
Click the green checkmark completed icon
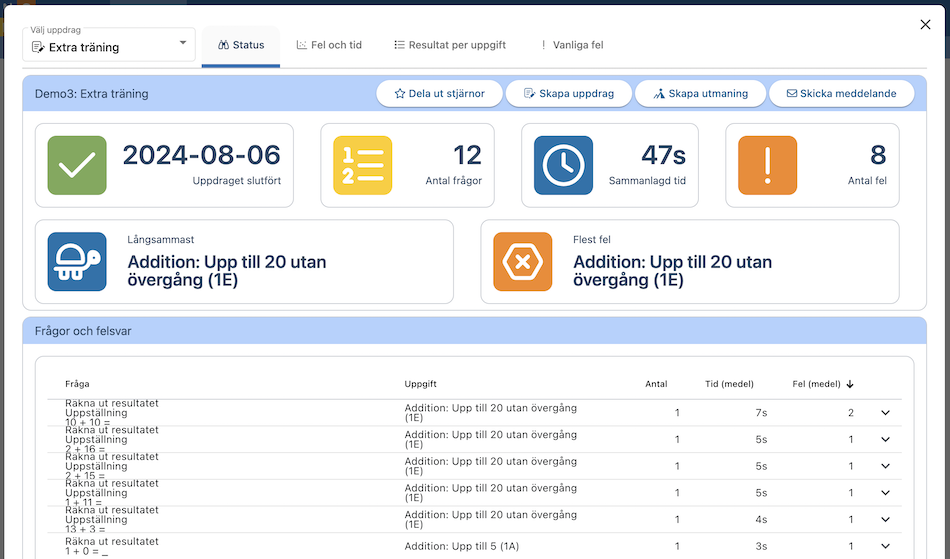tap(77, 165)
